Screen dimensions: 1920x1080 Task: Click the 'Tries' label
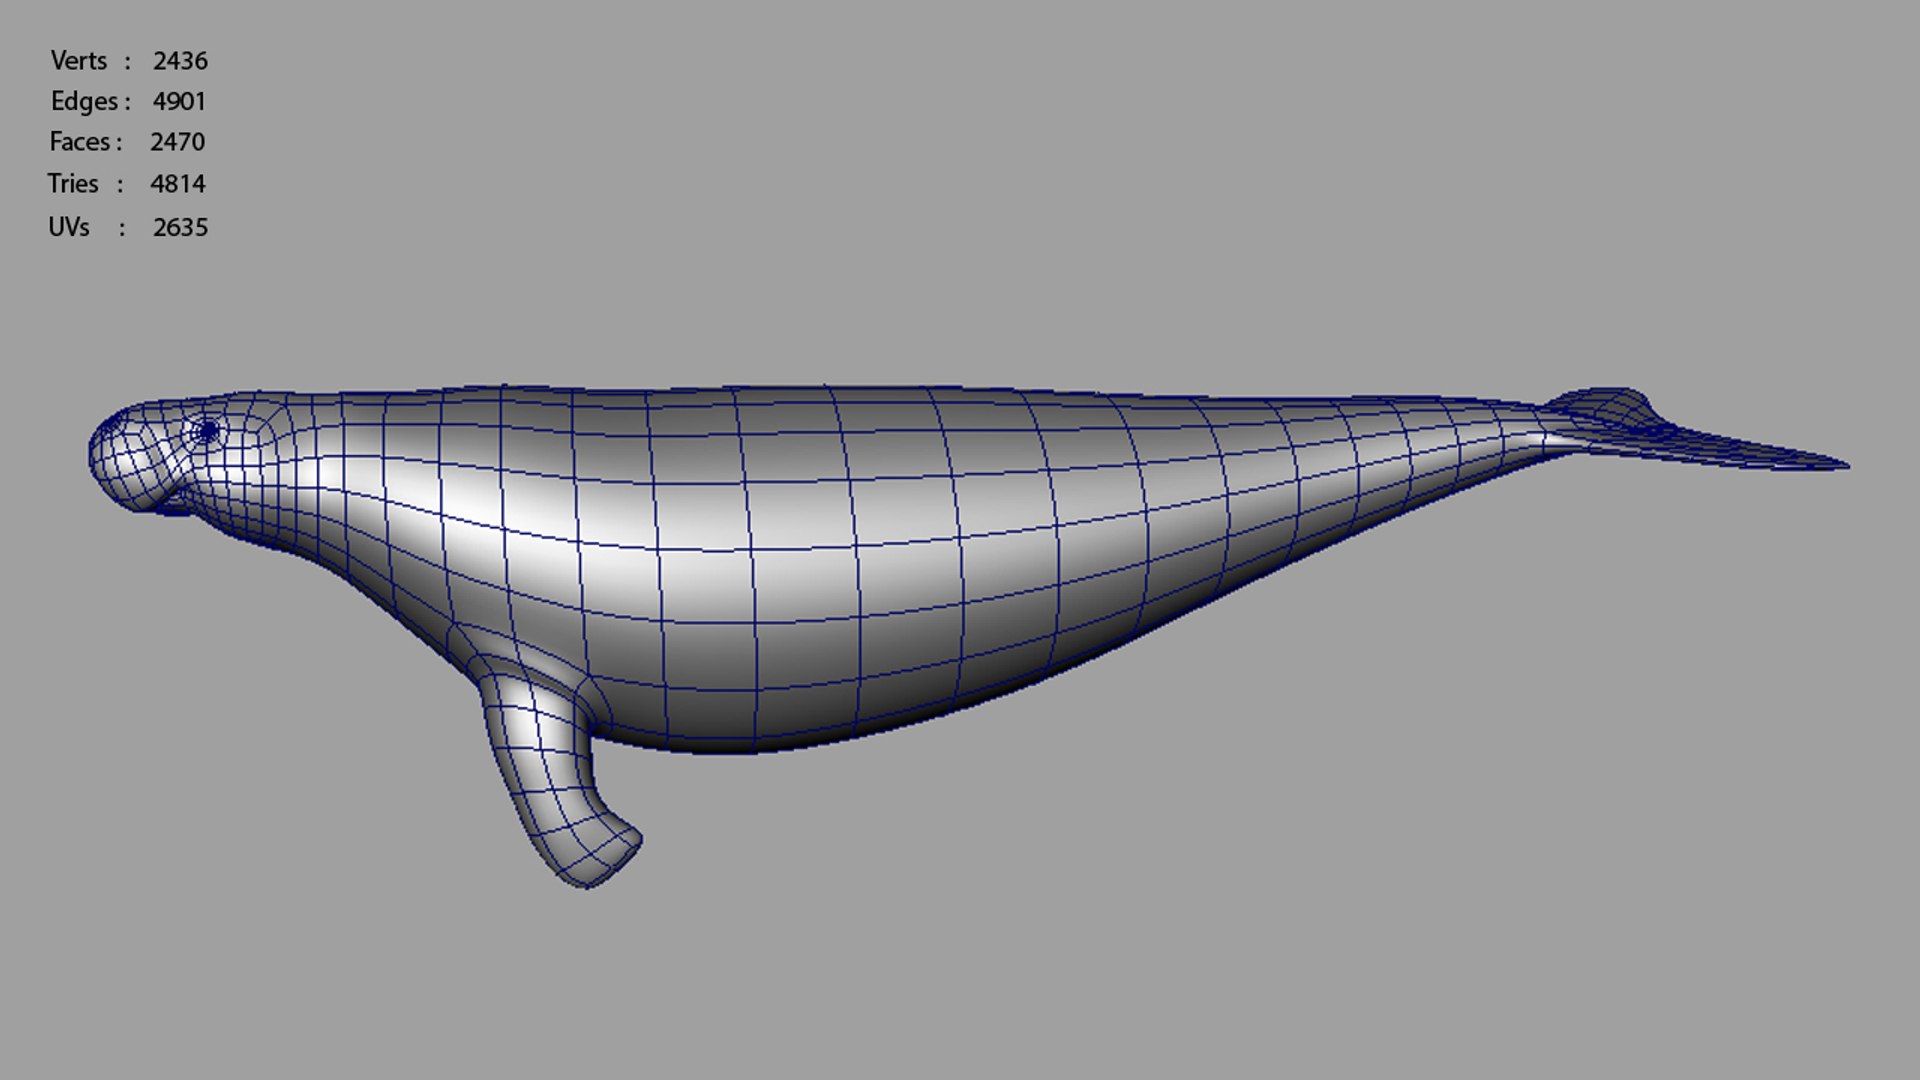pyautogui.click(x=72, y=184)
